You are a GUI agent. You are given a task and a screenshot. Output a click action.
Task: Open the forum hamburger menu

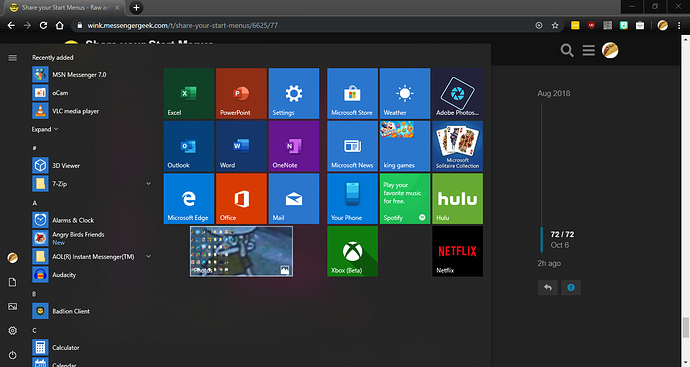(x=588, y=50)
